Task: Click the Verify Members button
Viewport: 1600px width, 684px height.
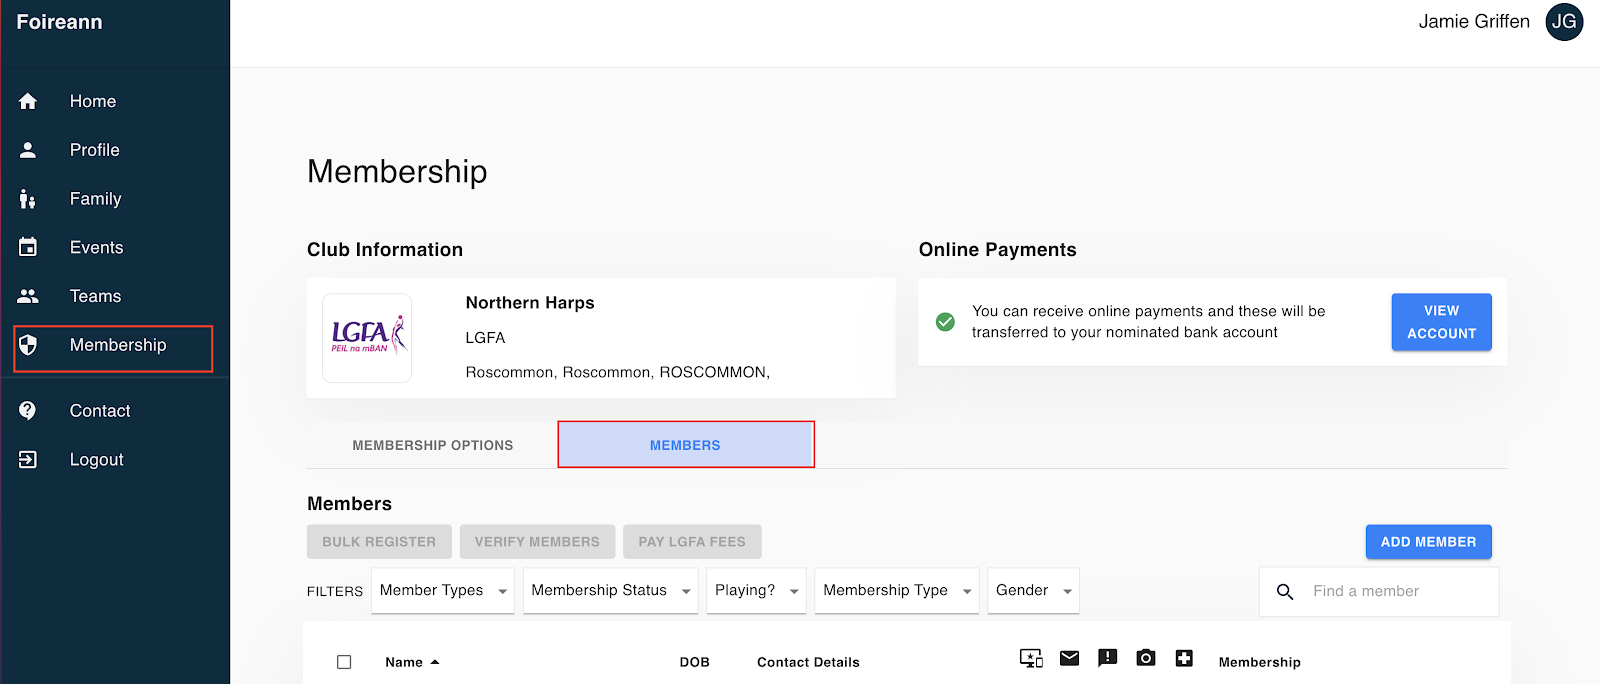Action: (537, 542)
